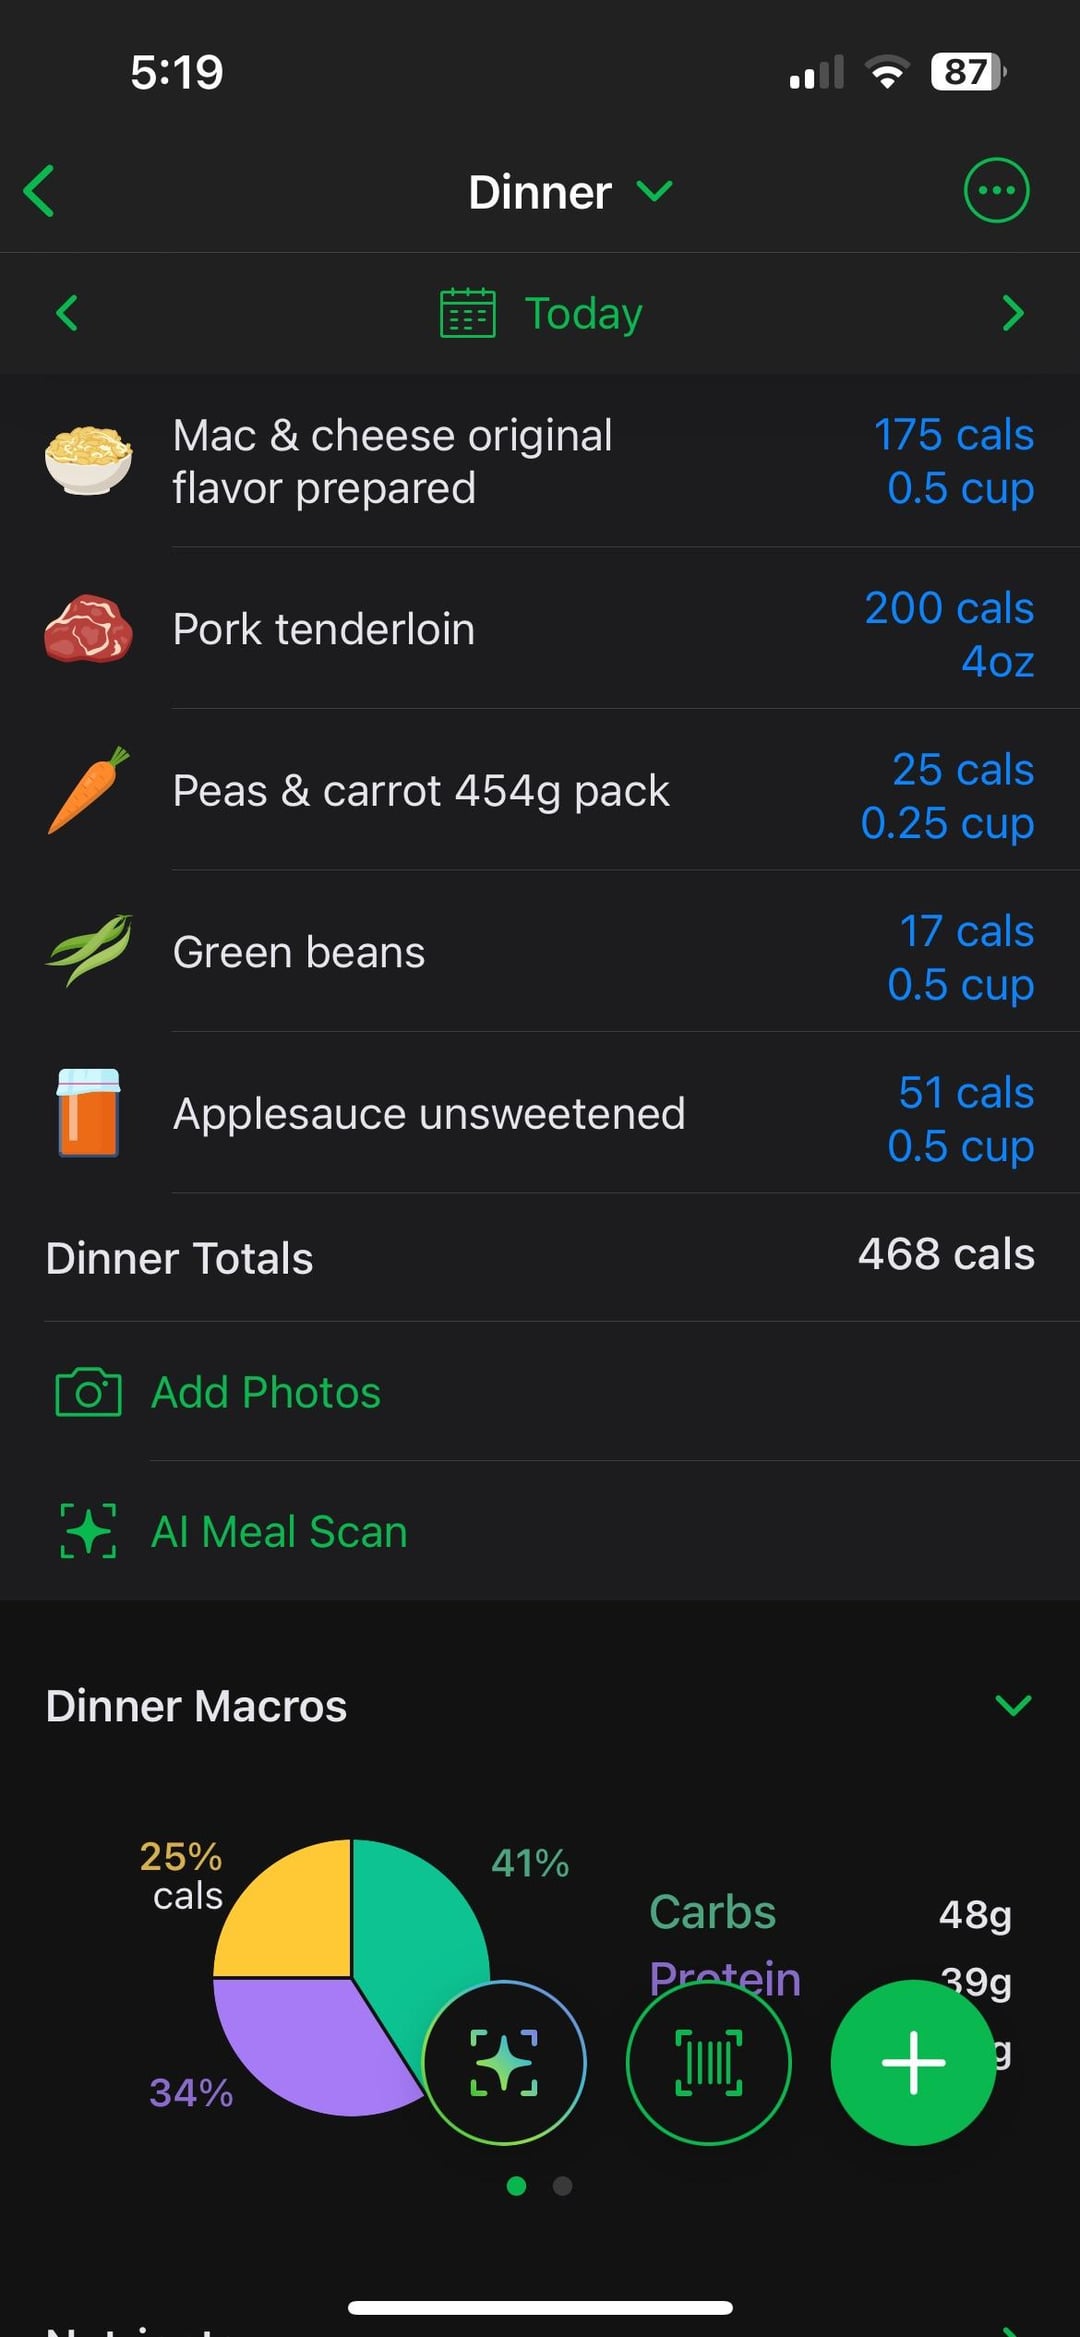
Task: Open the barcode scanner
Action: pos(708,2062)
